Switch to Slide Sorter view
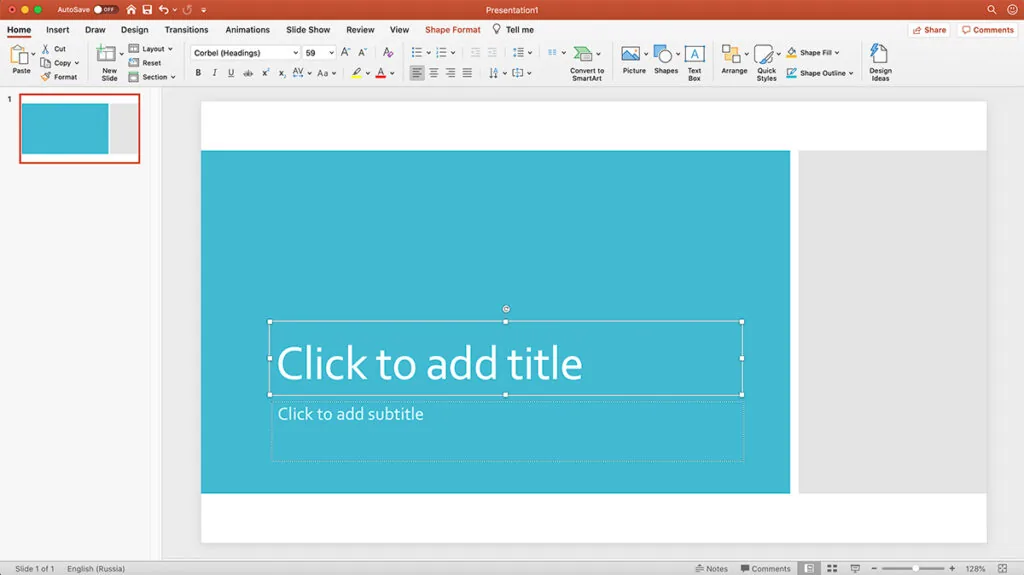Viewport: 1024px width, 575px height. (x=832, y=568)
